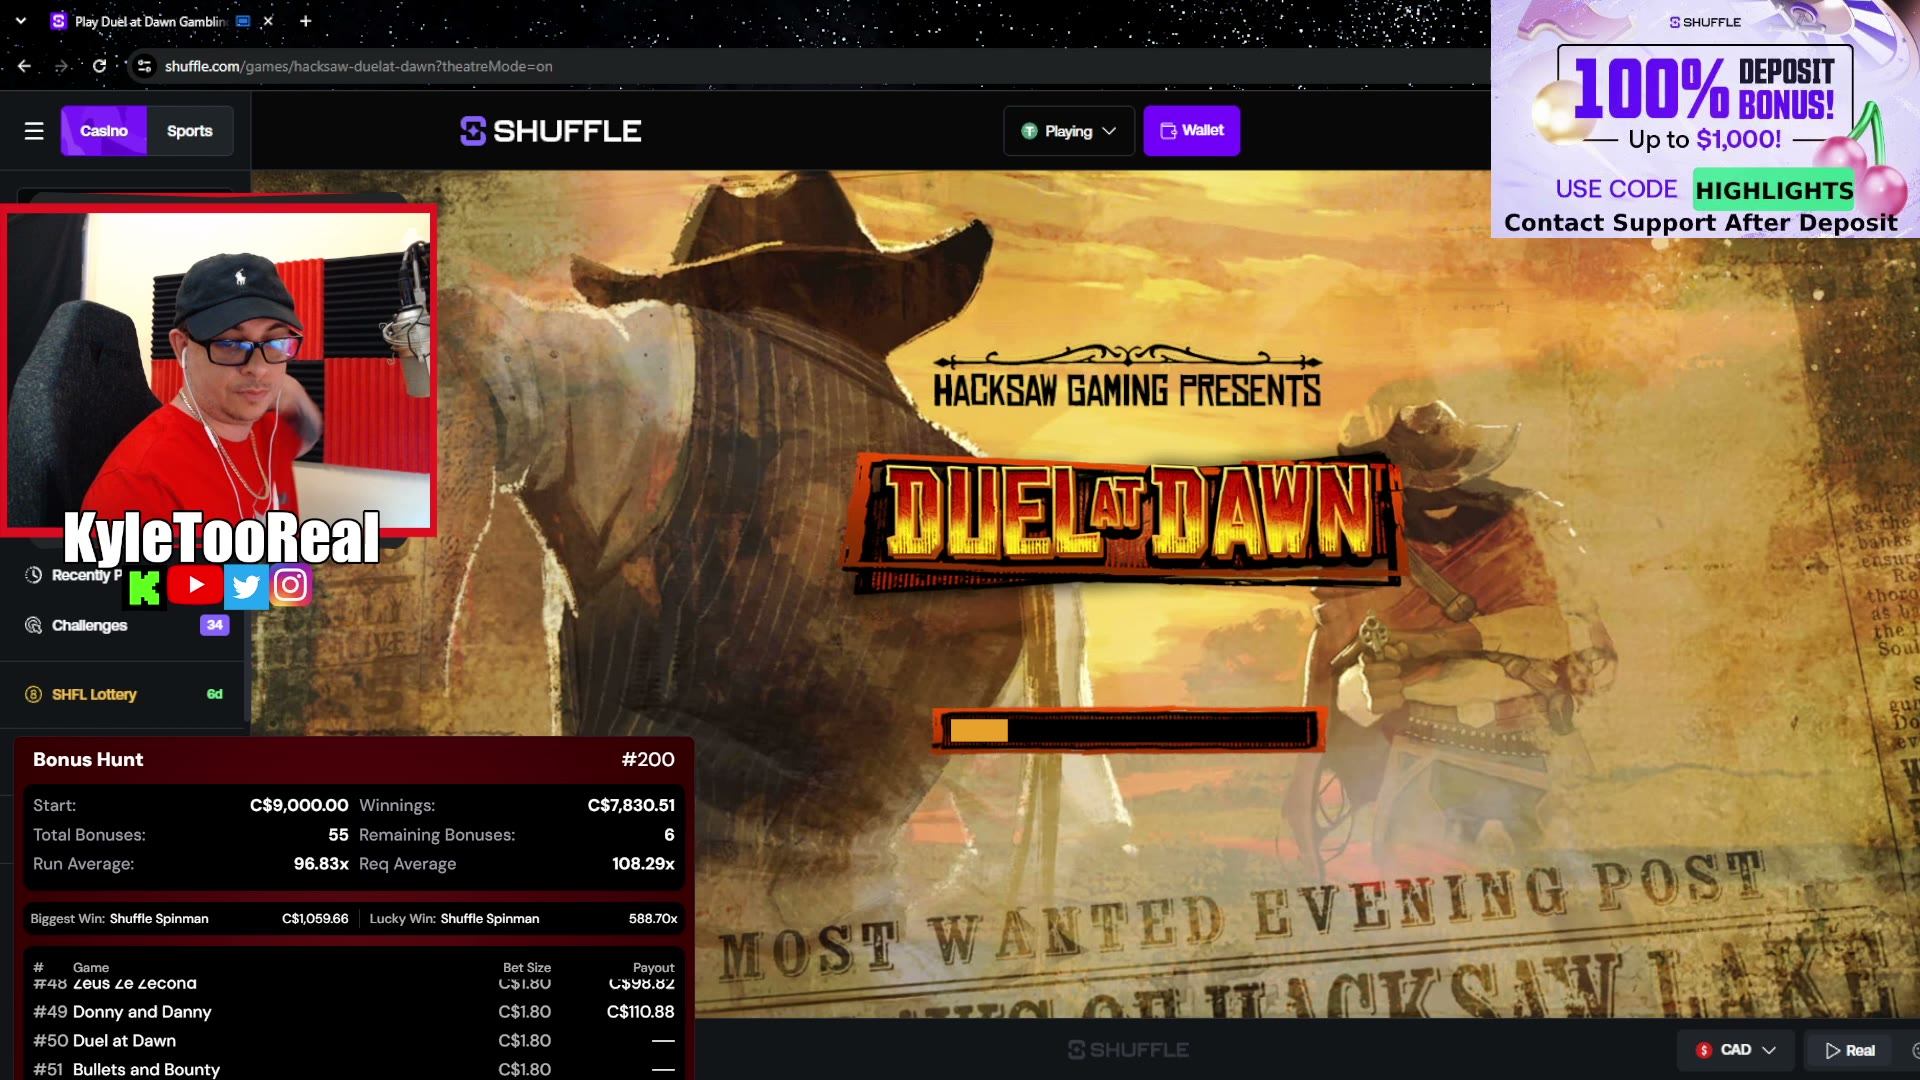Click the Recently Played clock icon
The width and height of the screenshot is (1920, 1080).
point(33,575)
